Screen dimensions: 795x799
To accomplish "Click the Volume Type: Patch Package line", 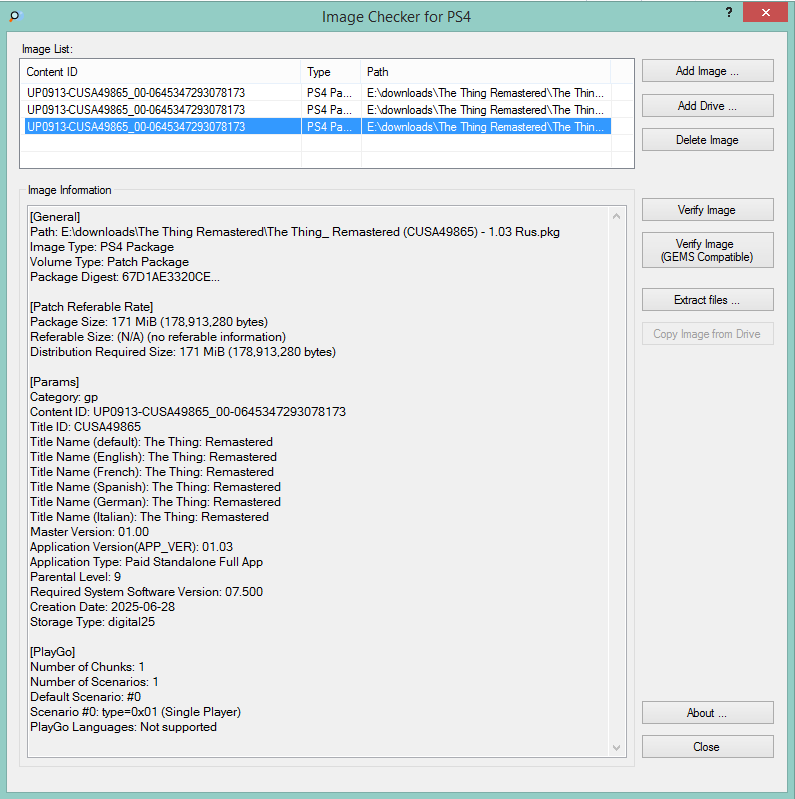I will click(x=110, y=262).
